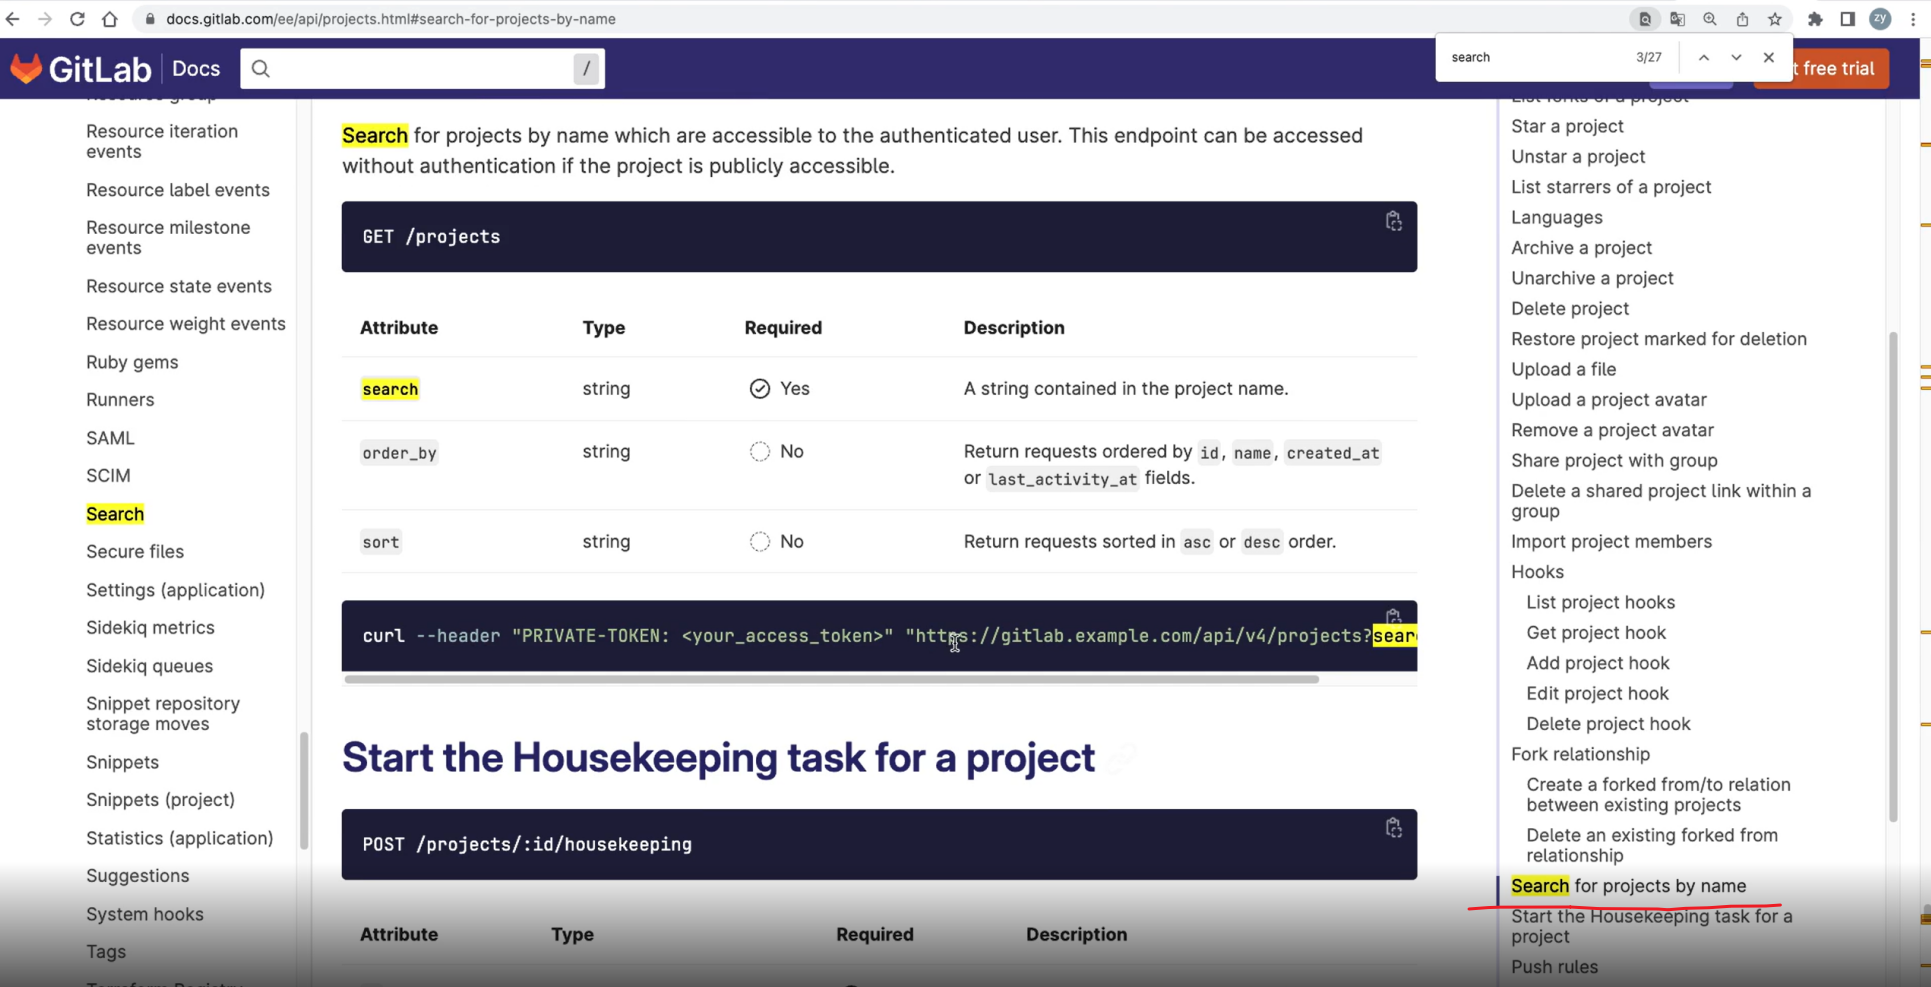This screenshot has height=987, width=1931.
Task: Jump to Restore project marked for deletion
Action: [x=1659, y=339]
